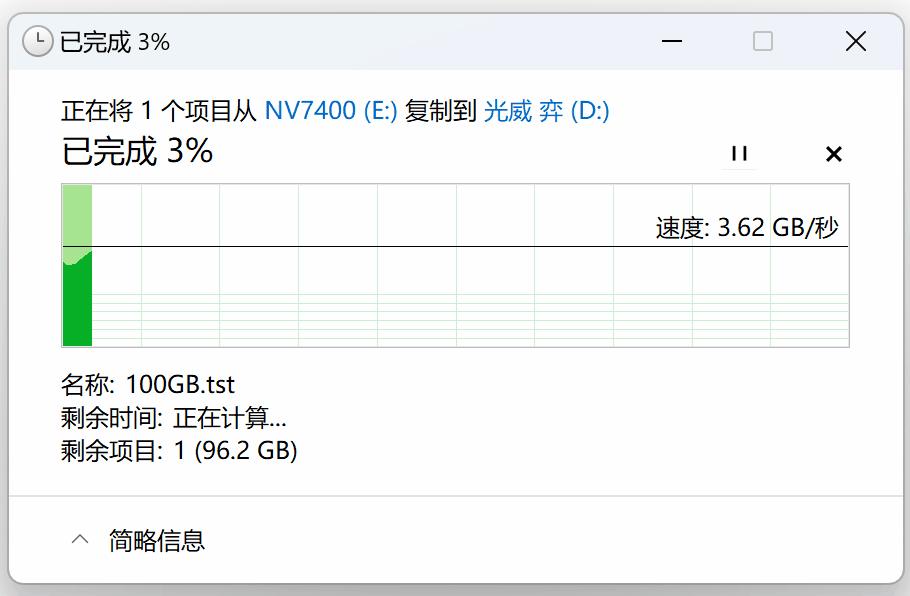
Task: Click the 复制到 text between drive links
Action: click(x=440, y=111)
